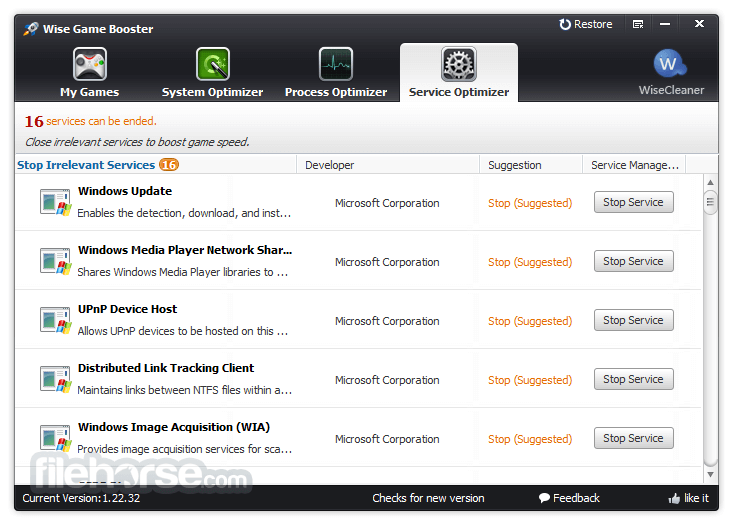Click the Windows Image Acquisition service icon
This screenshot has height=524, width=732.
point(56,438)
